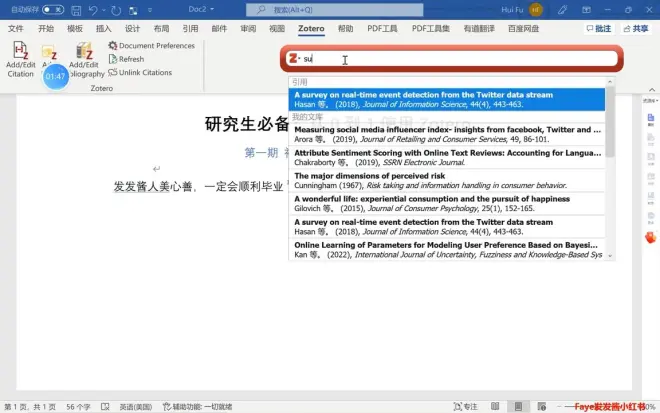
Task: Click the language 英语(美国) status entry
Action: 136,407
